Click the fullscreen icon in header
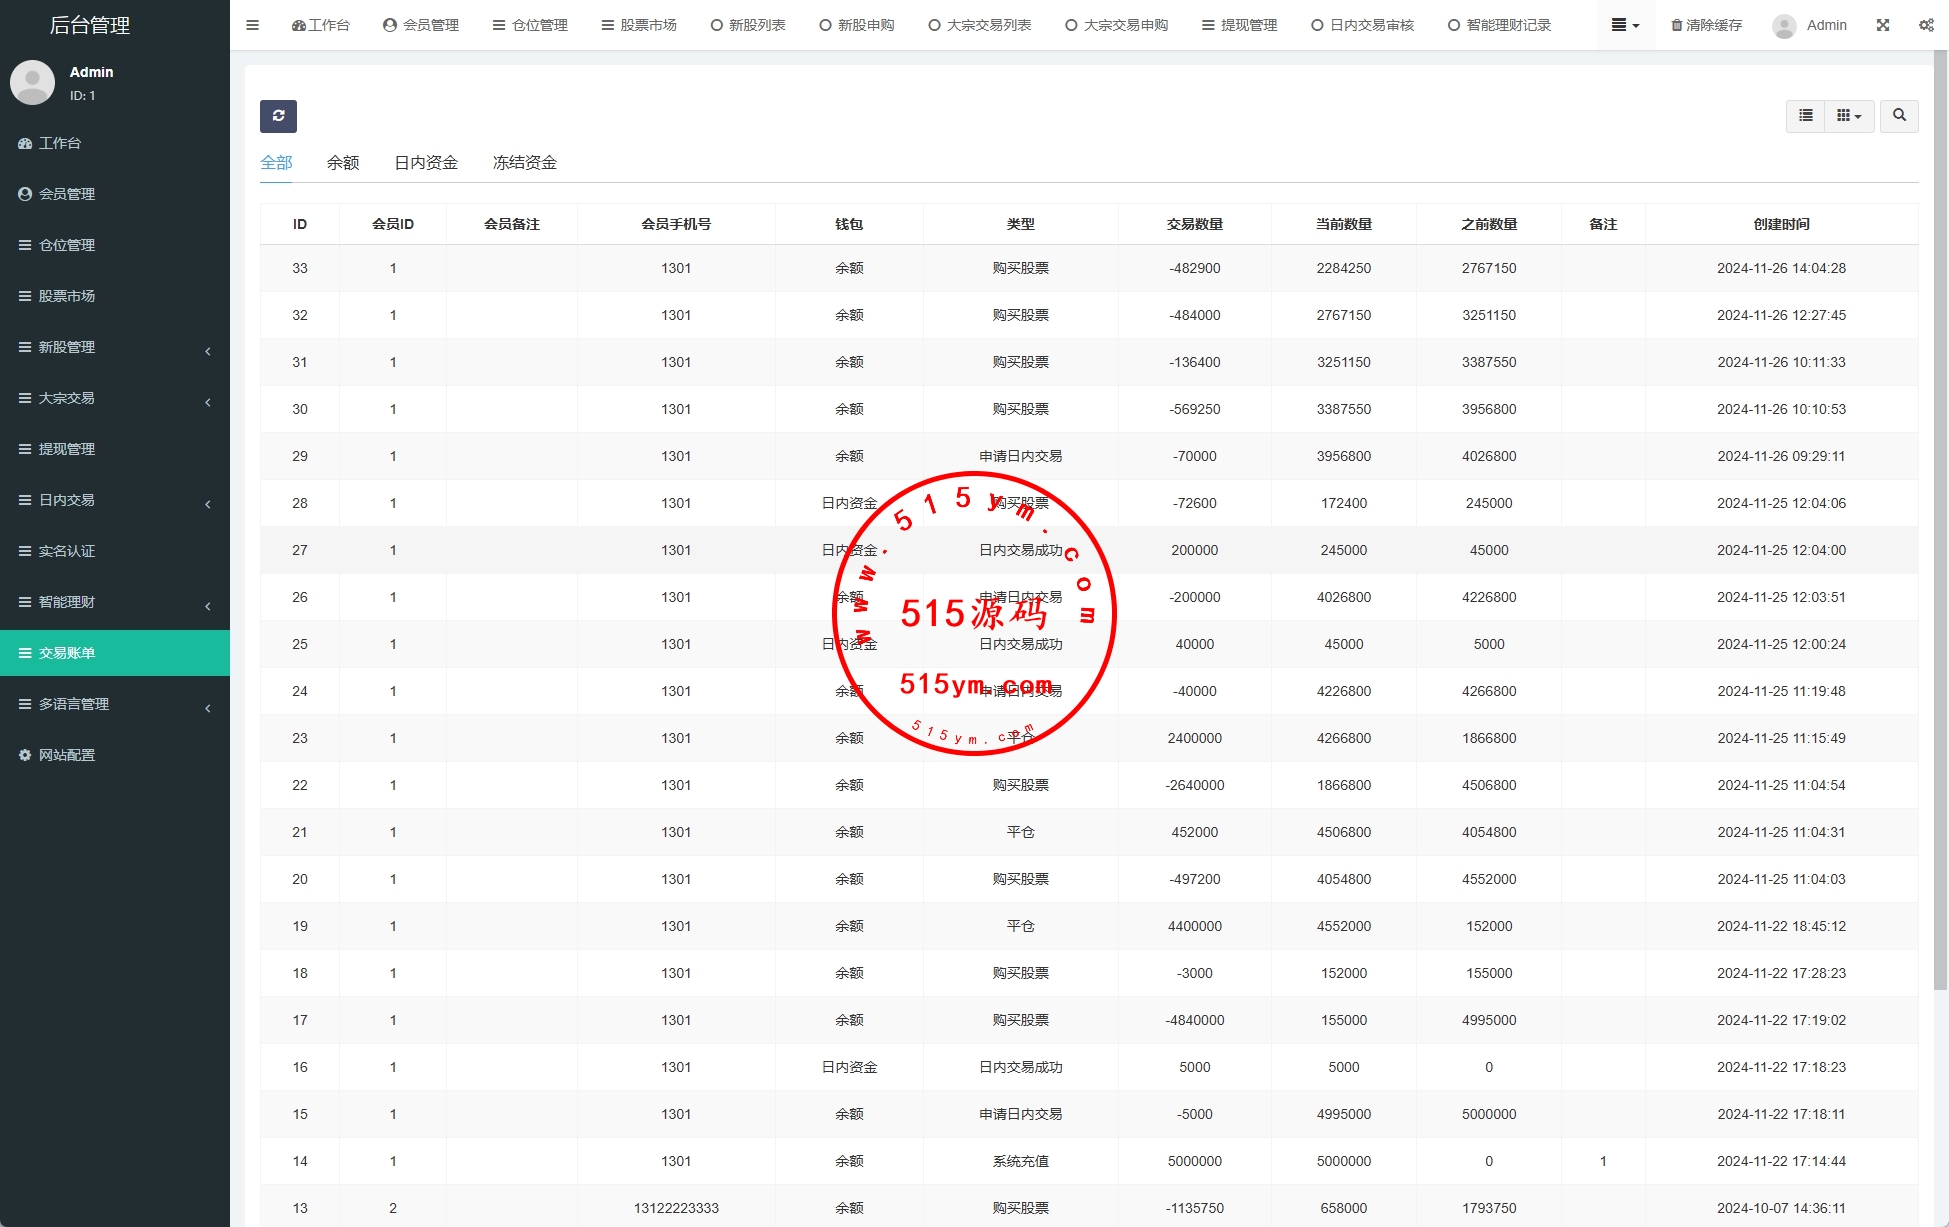 tap(1883, 25)
